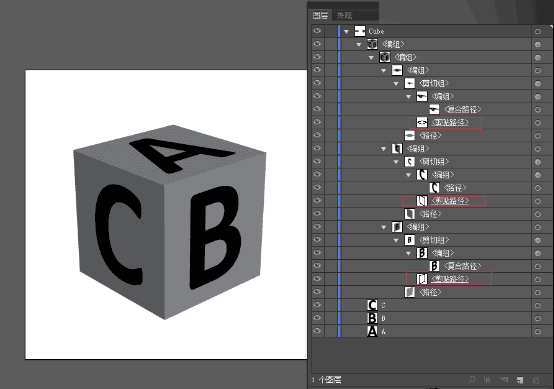Click the Delete Selection trash icon
Viewport: 554px width, 389px height.
tap(536, 380)
